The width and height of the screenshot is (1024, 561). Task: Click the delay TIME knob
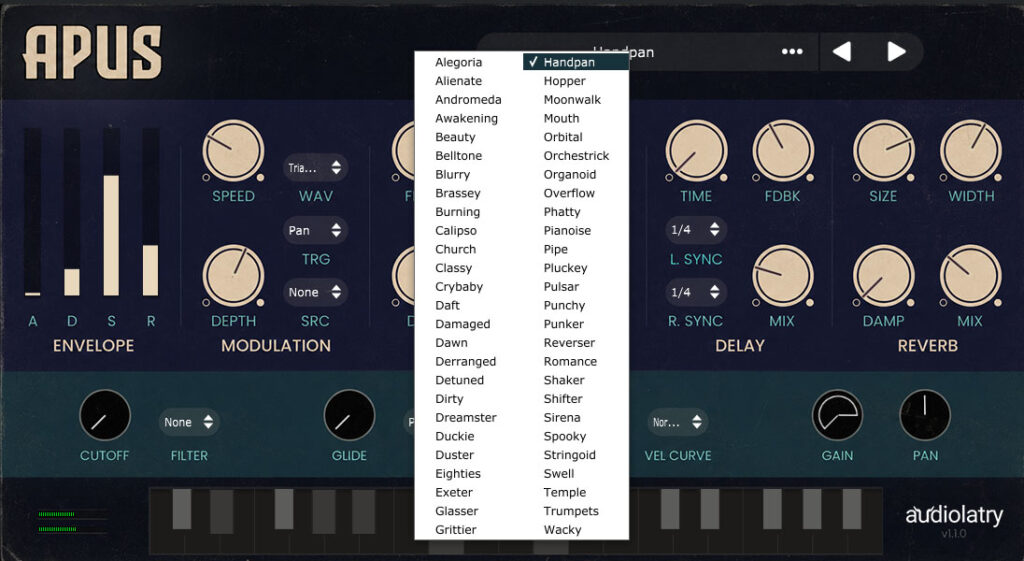(x=696, y=150)
